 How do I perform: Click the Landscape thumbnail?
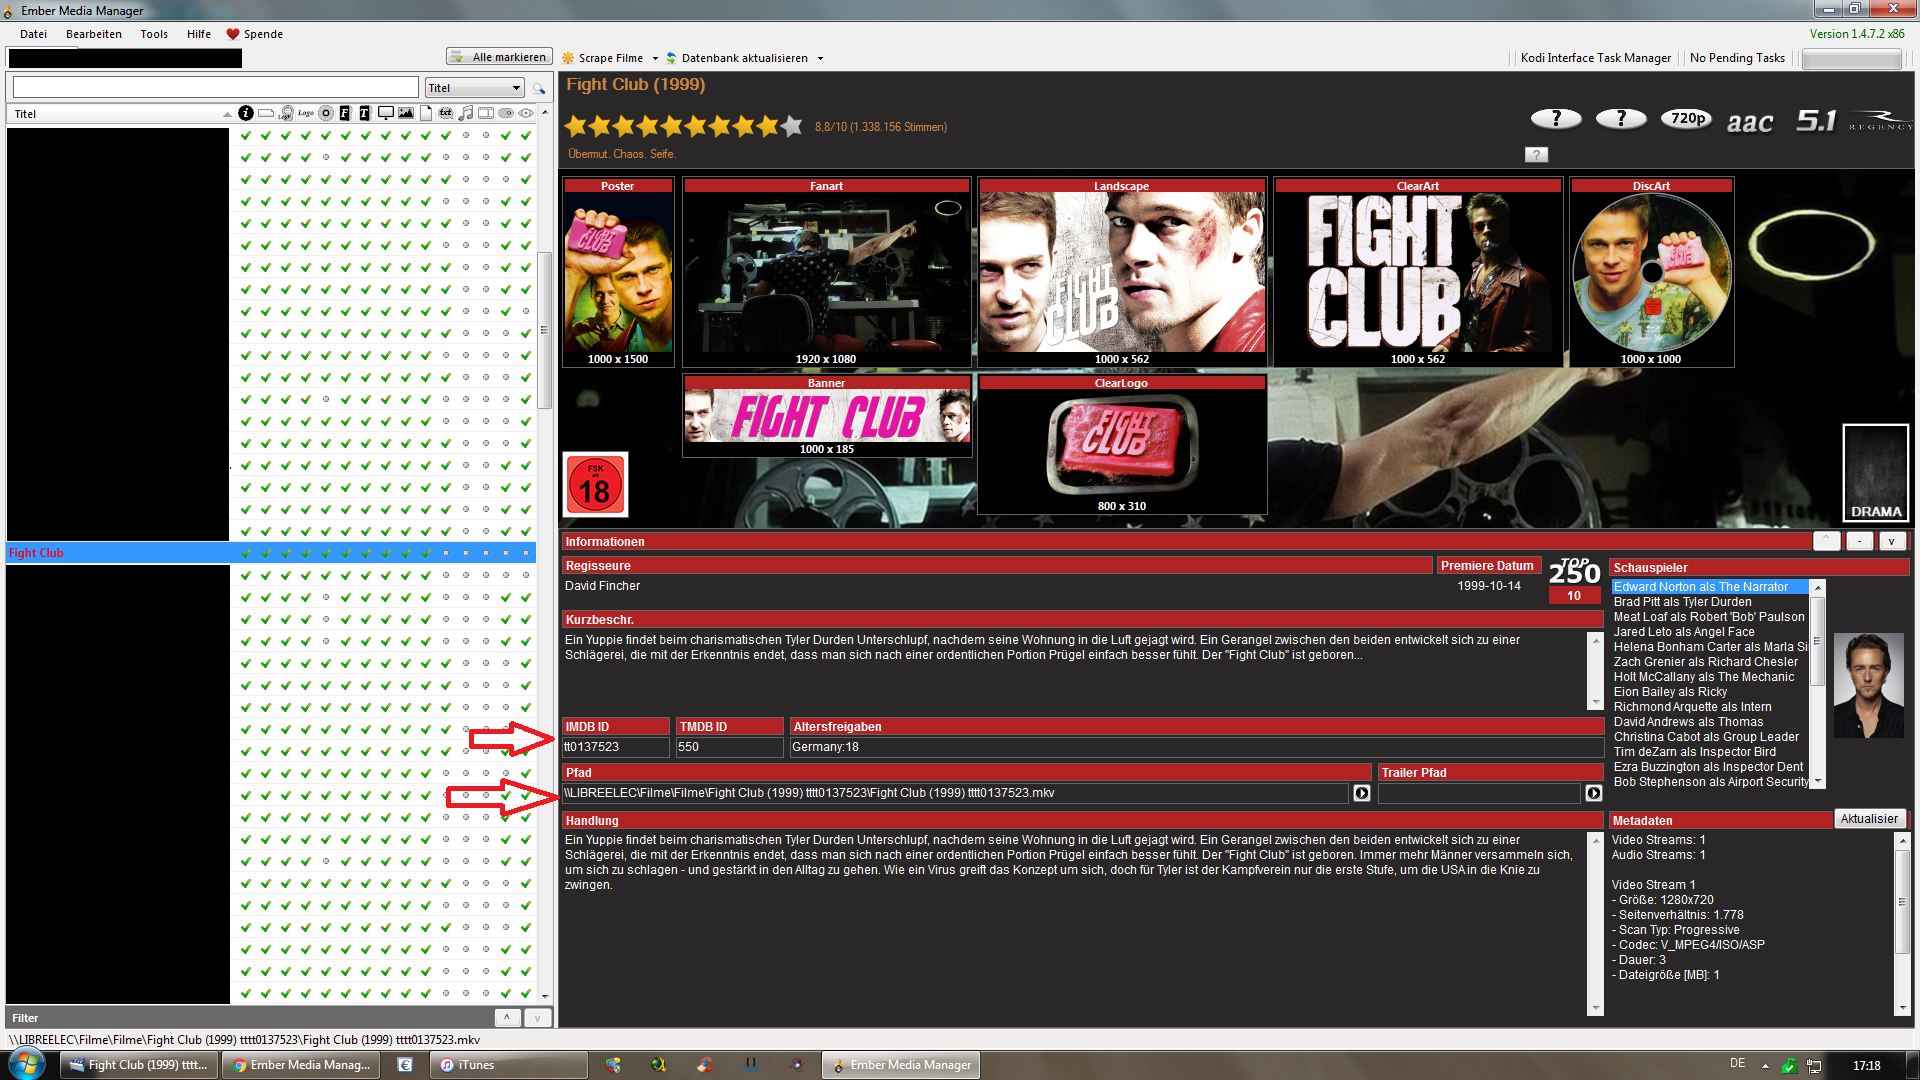pyautogui.click(x=1122, y=272)
